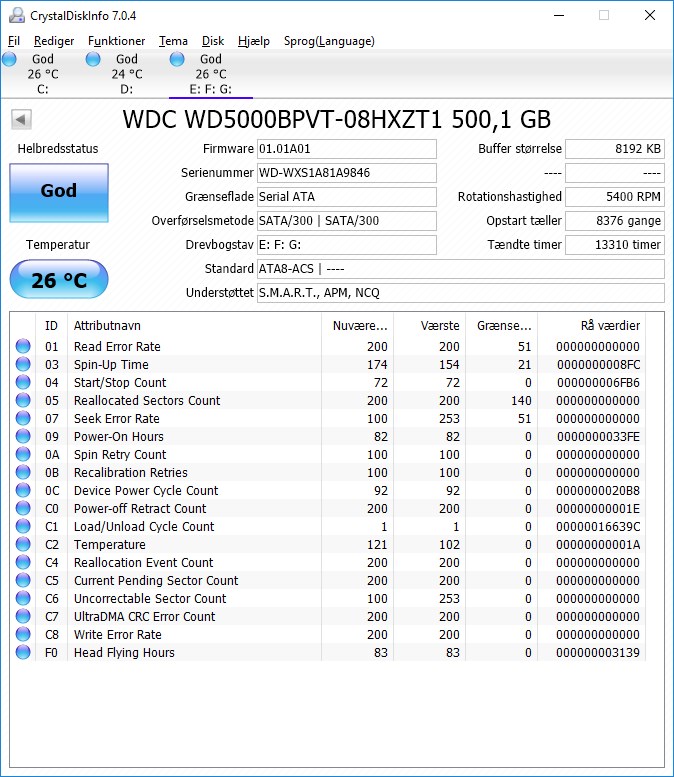The height and width of the screenshot is (777, 674).
Task: Open the Disk menu
Action: coord(213,41)
